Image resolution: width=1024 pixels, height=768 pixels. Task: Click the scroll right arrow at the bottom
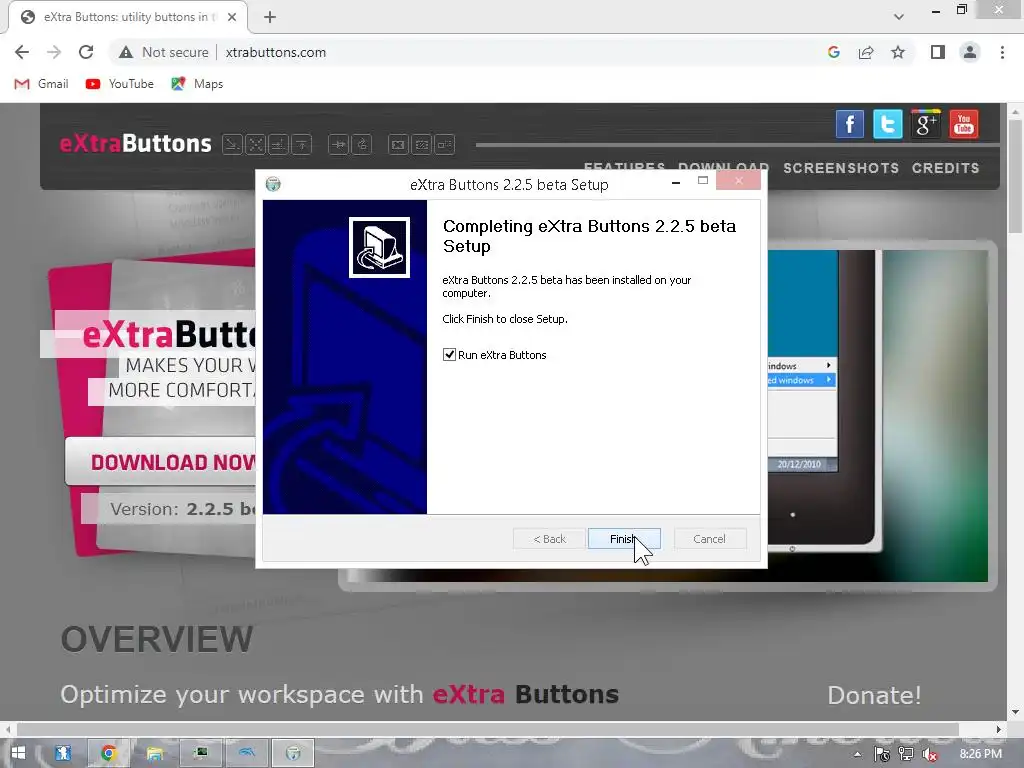click(998, 729)
